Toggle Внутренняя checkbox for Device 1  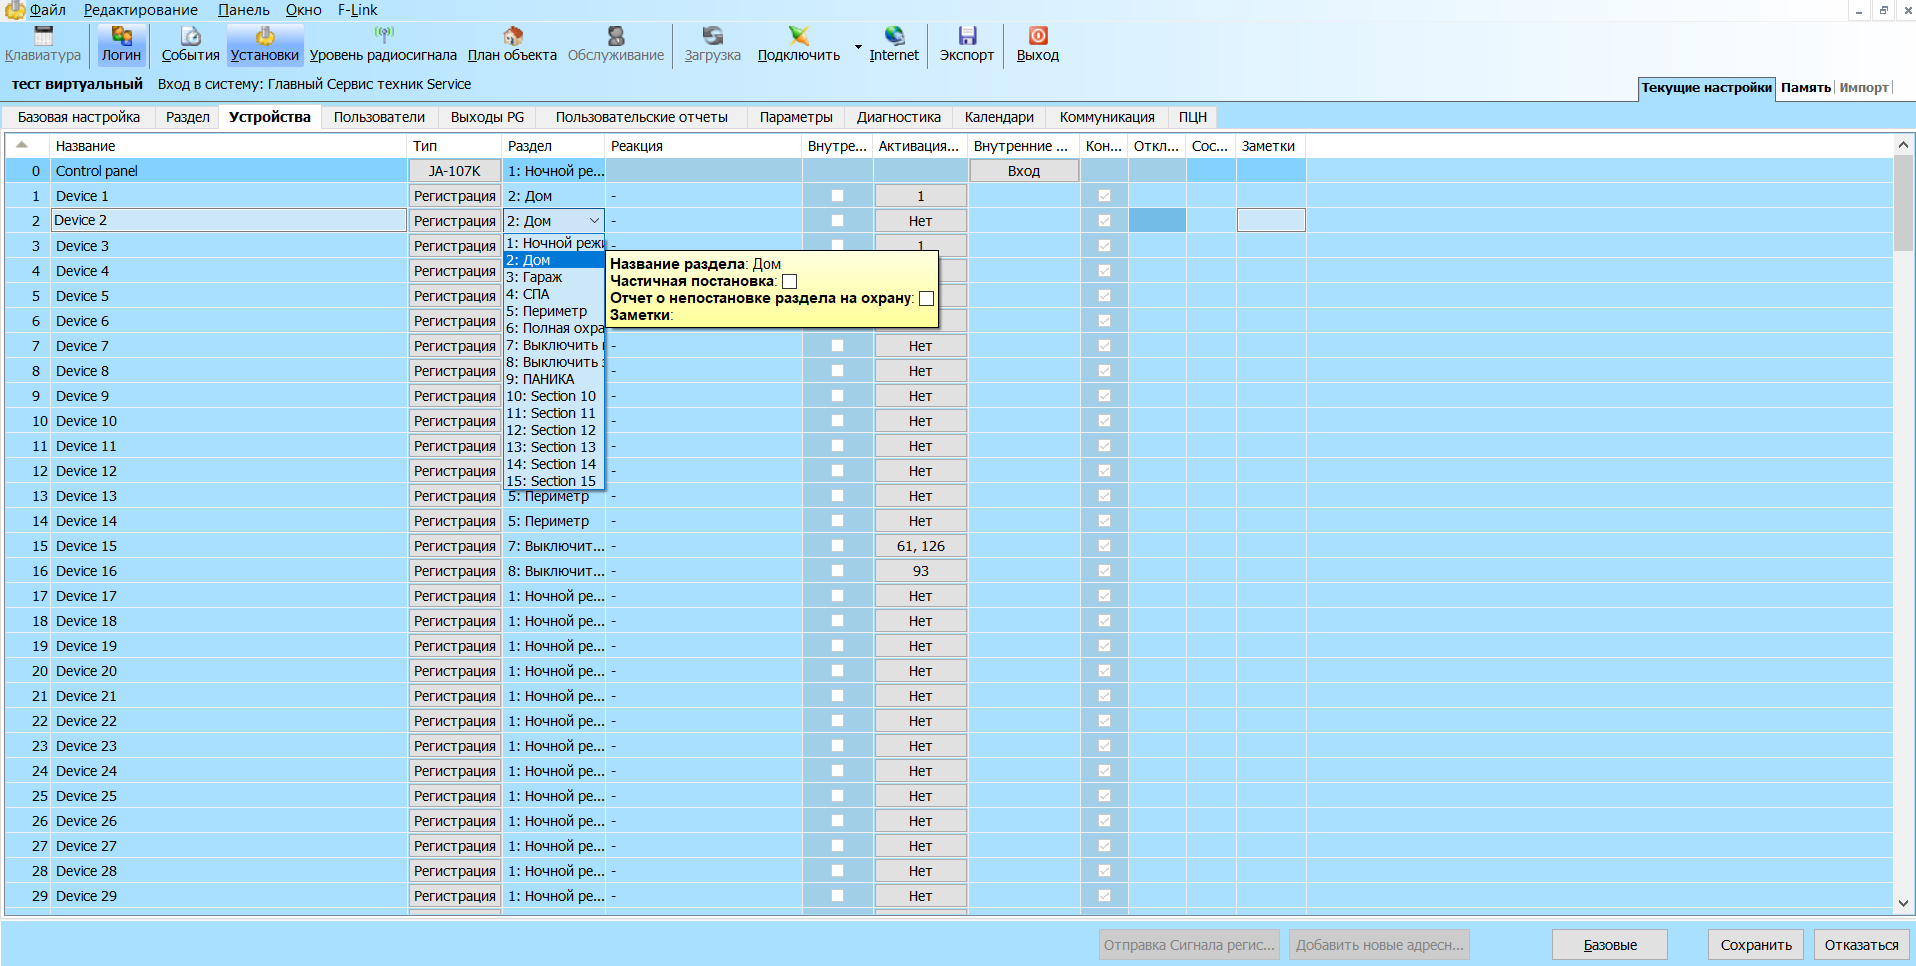pos(837,196)
